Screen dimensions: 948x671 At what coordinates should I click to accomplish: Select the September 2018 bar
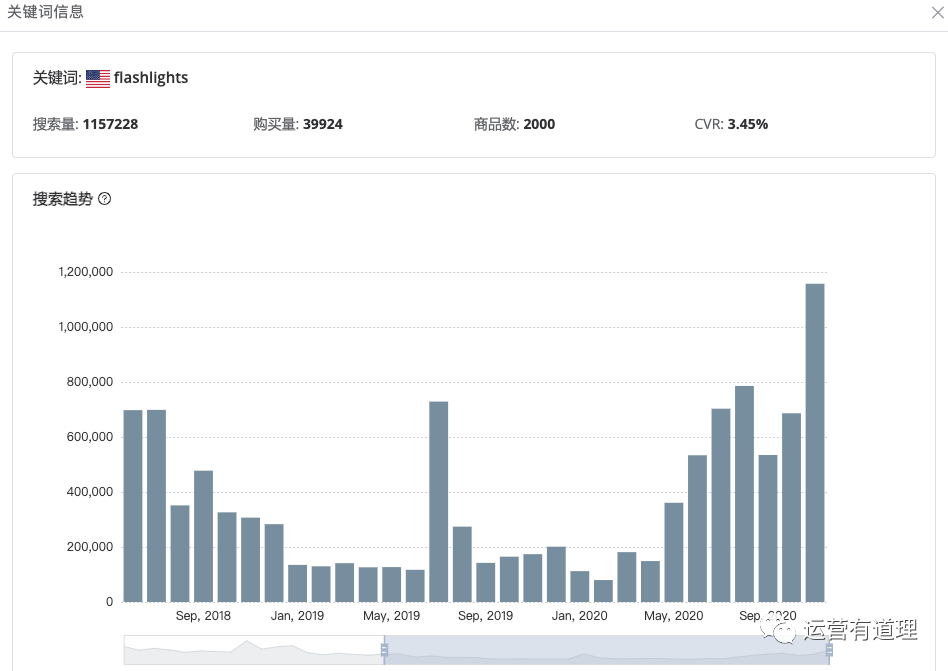(x=203, y=536)
